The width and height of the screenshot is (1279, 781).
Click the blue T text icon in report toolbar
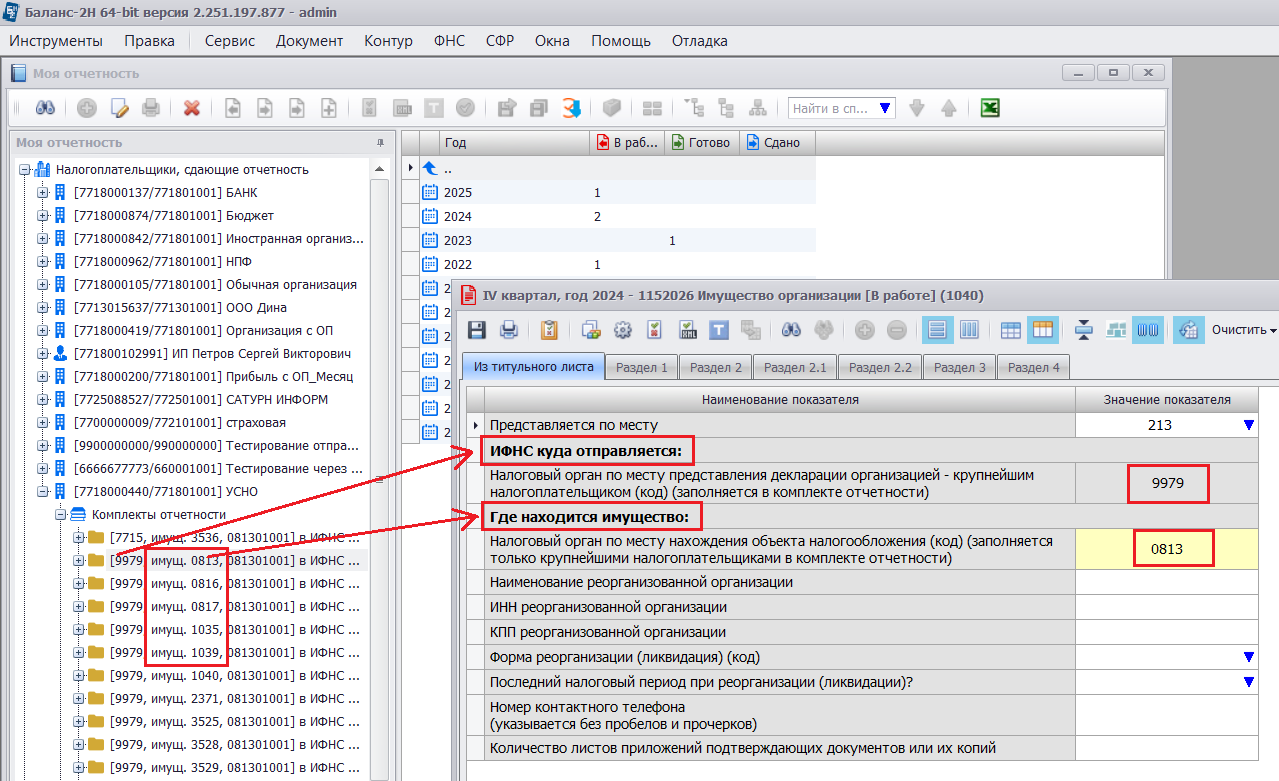point(719,329)
